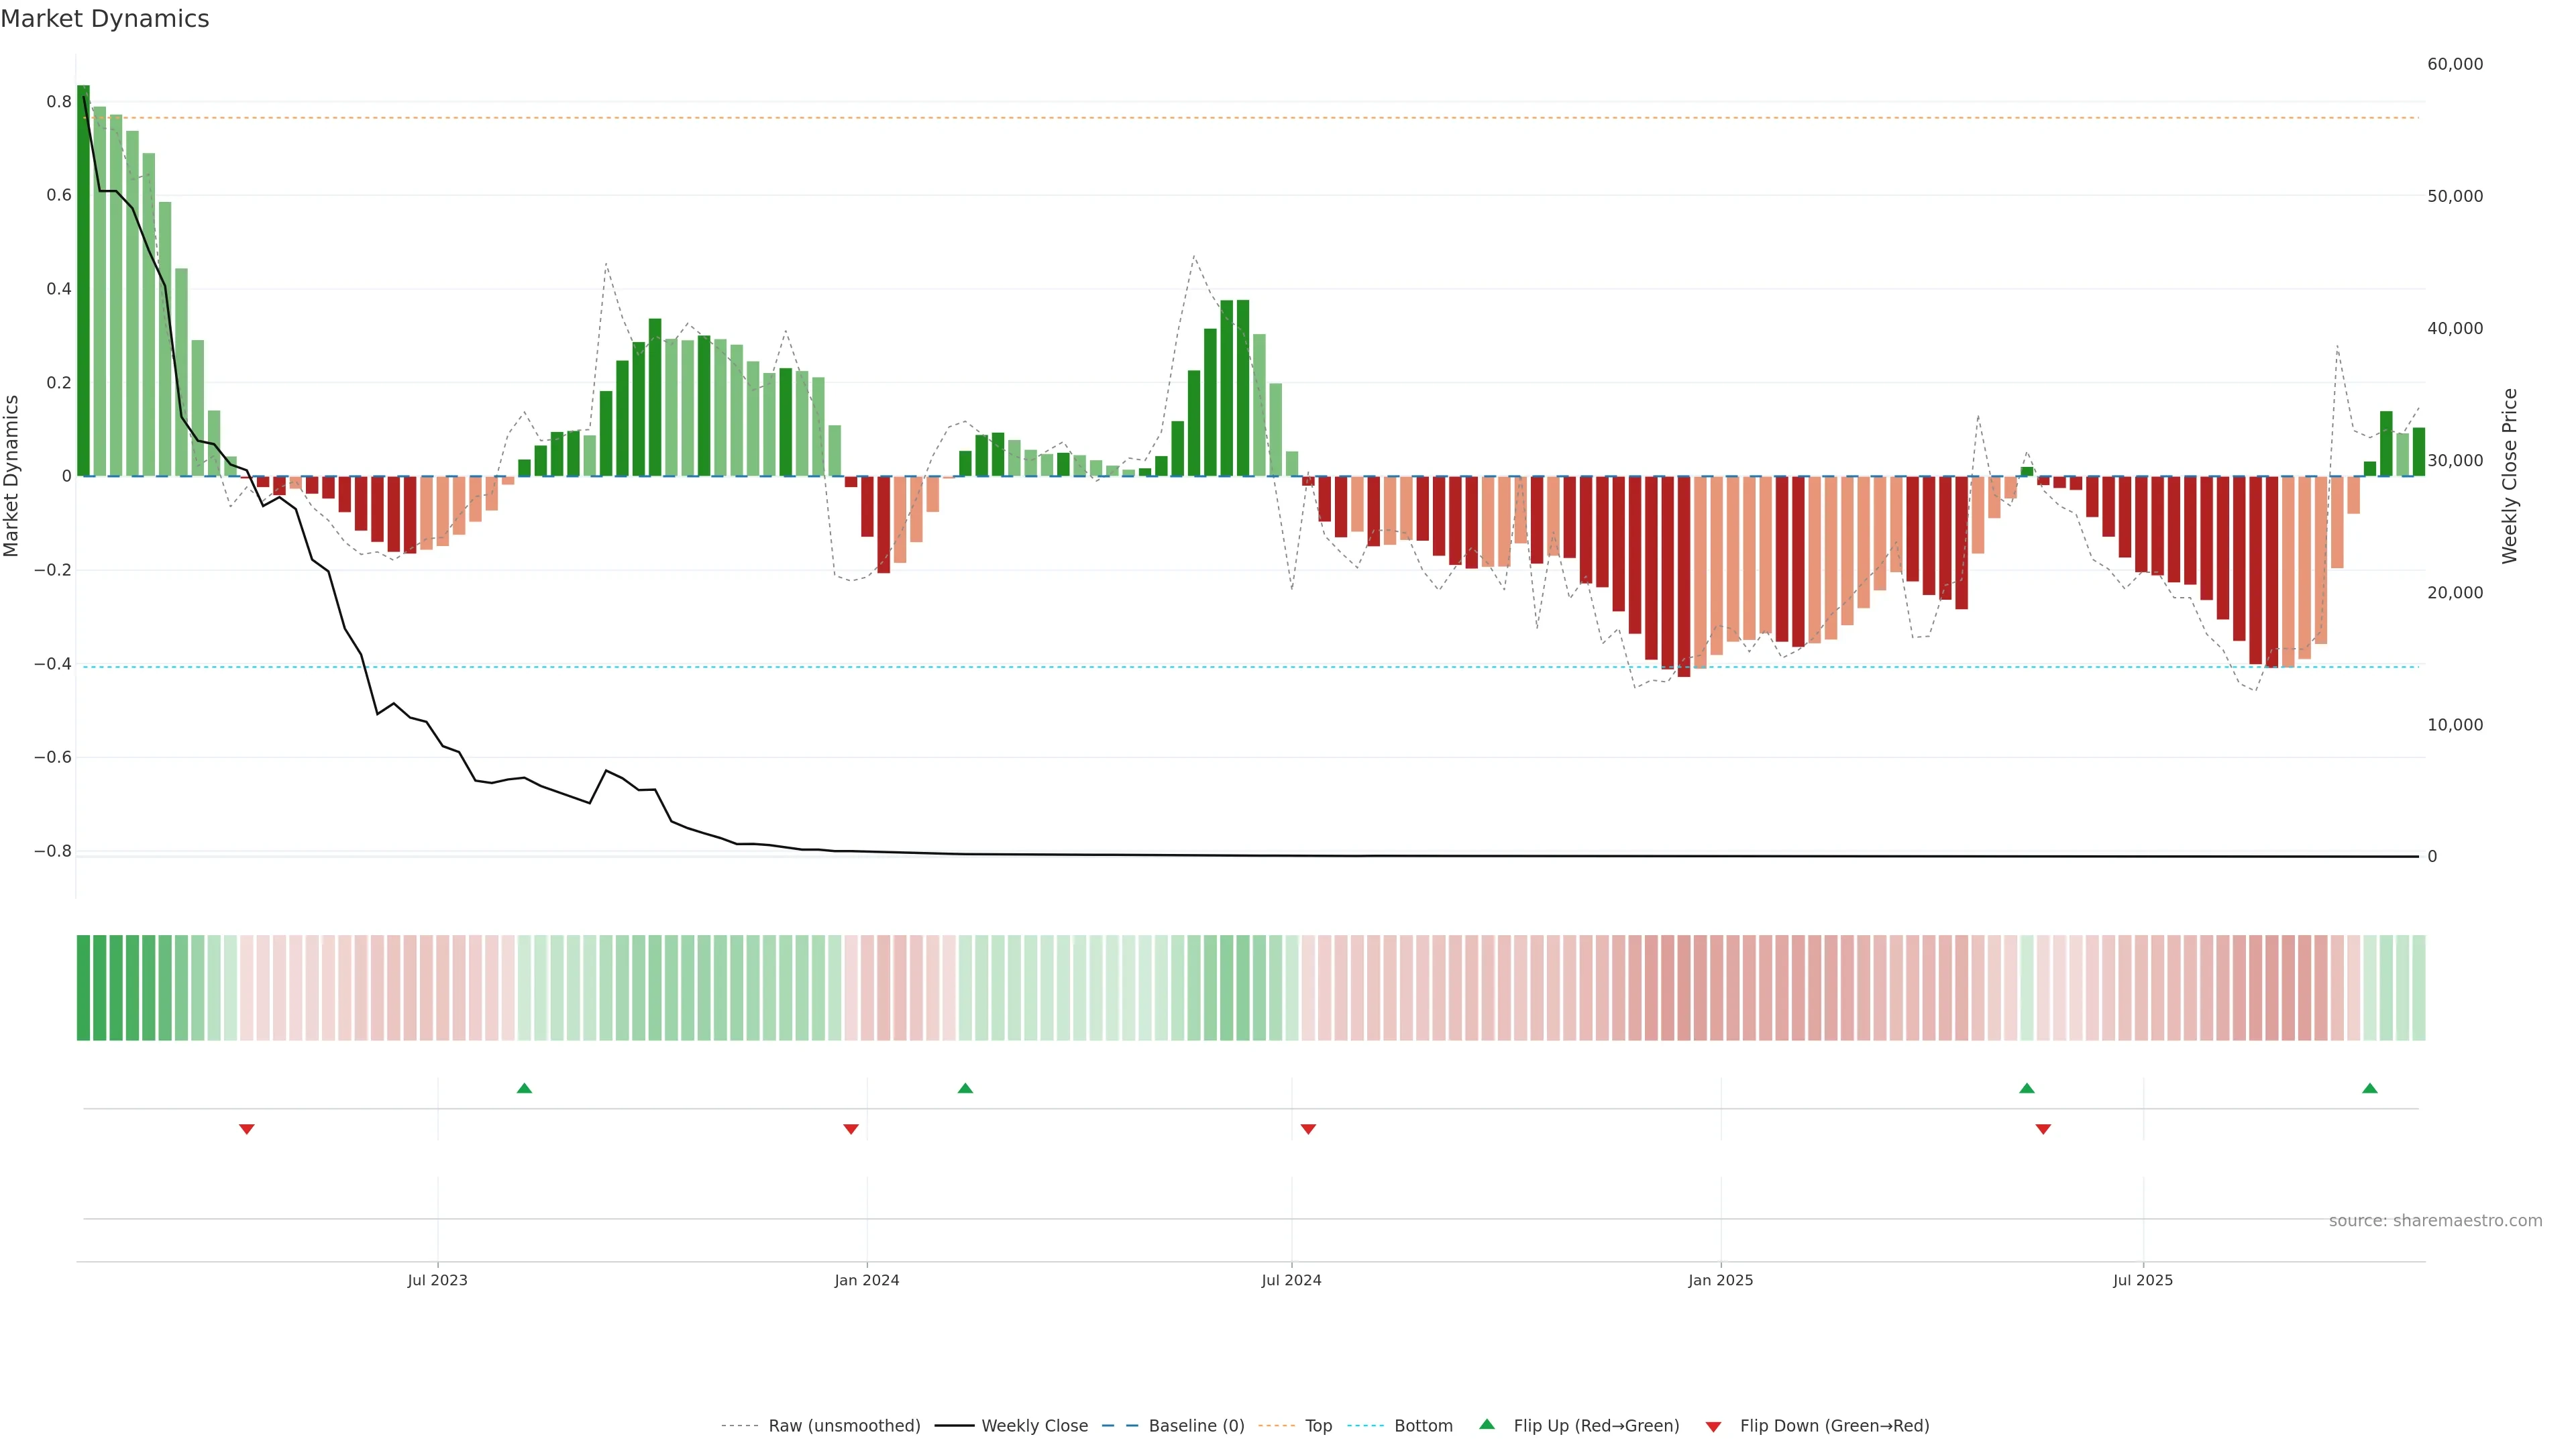Click the Market Dynamics chart title
2576x1449 pixels.
105,19
